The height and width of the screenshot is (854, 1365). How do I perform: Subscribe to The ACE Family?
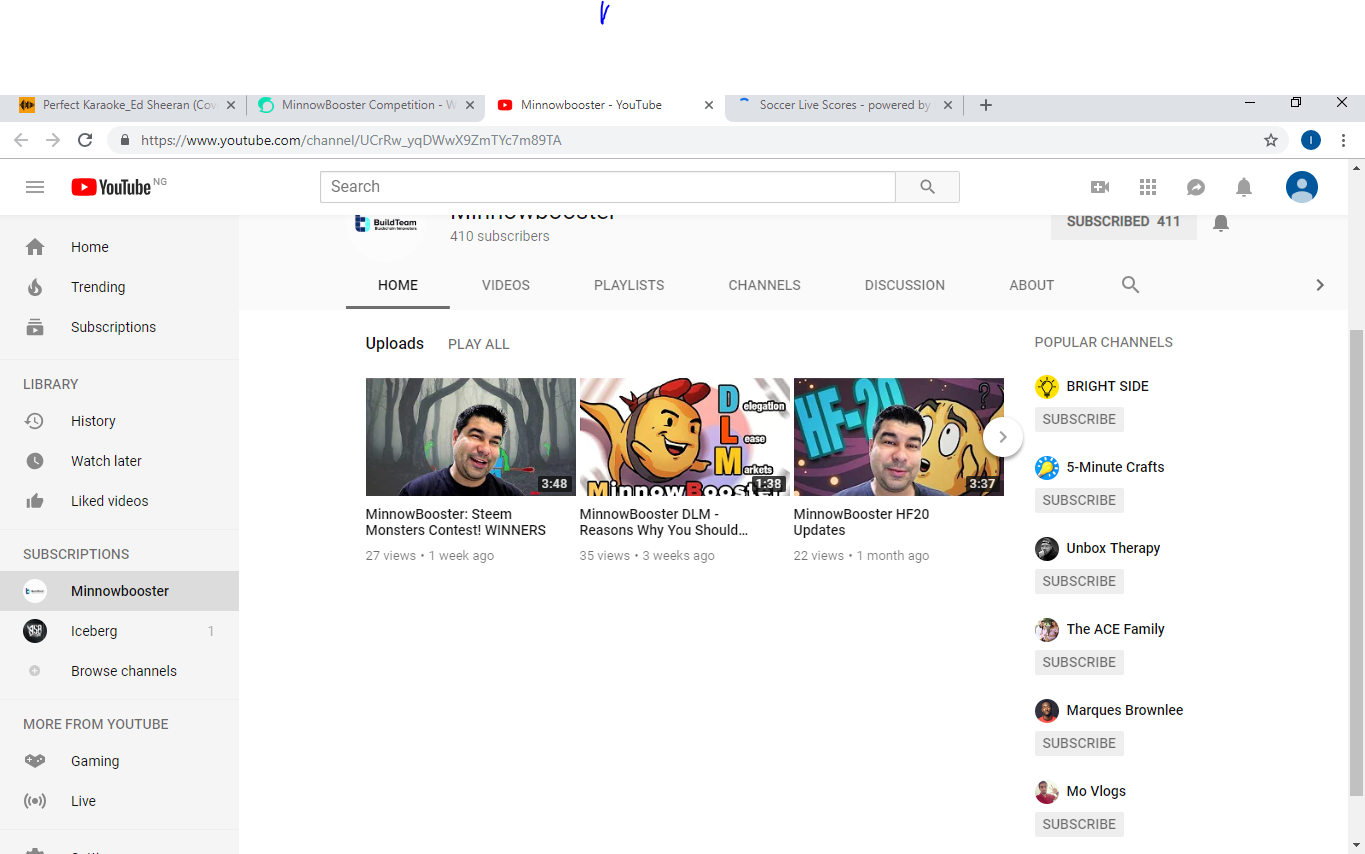tap(1079, 662)
